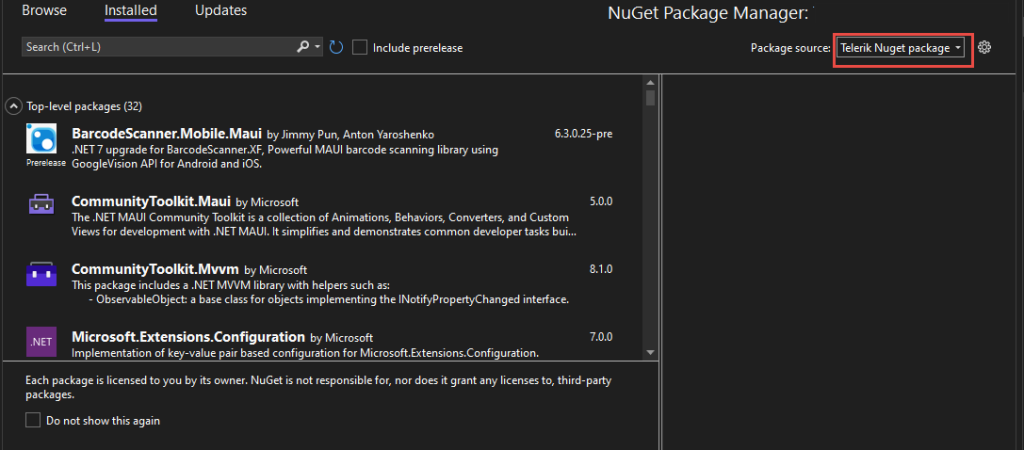Open the Package source dropdown

[x=903, y=48]
